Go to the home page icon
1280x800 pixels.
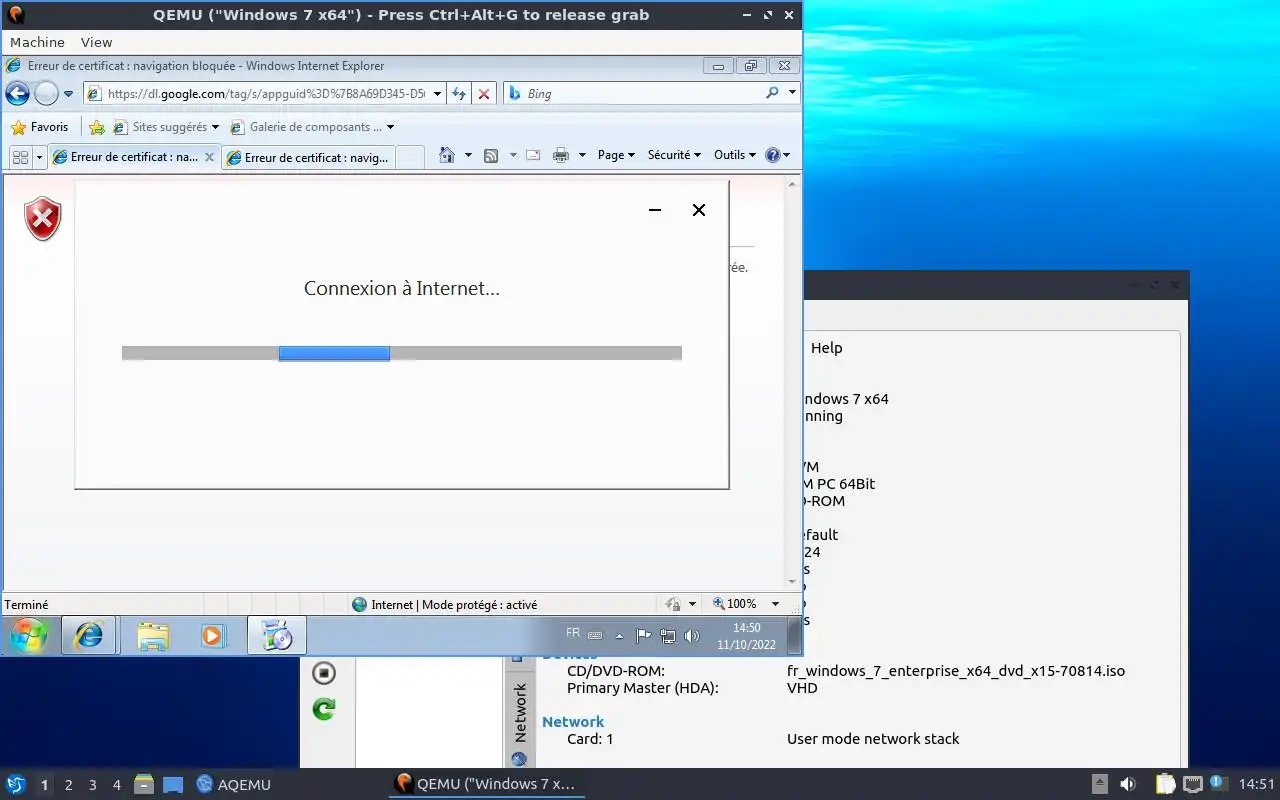pyautogui.click(x=447, y=155)
